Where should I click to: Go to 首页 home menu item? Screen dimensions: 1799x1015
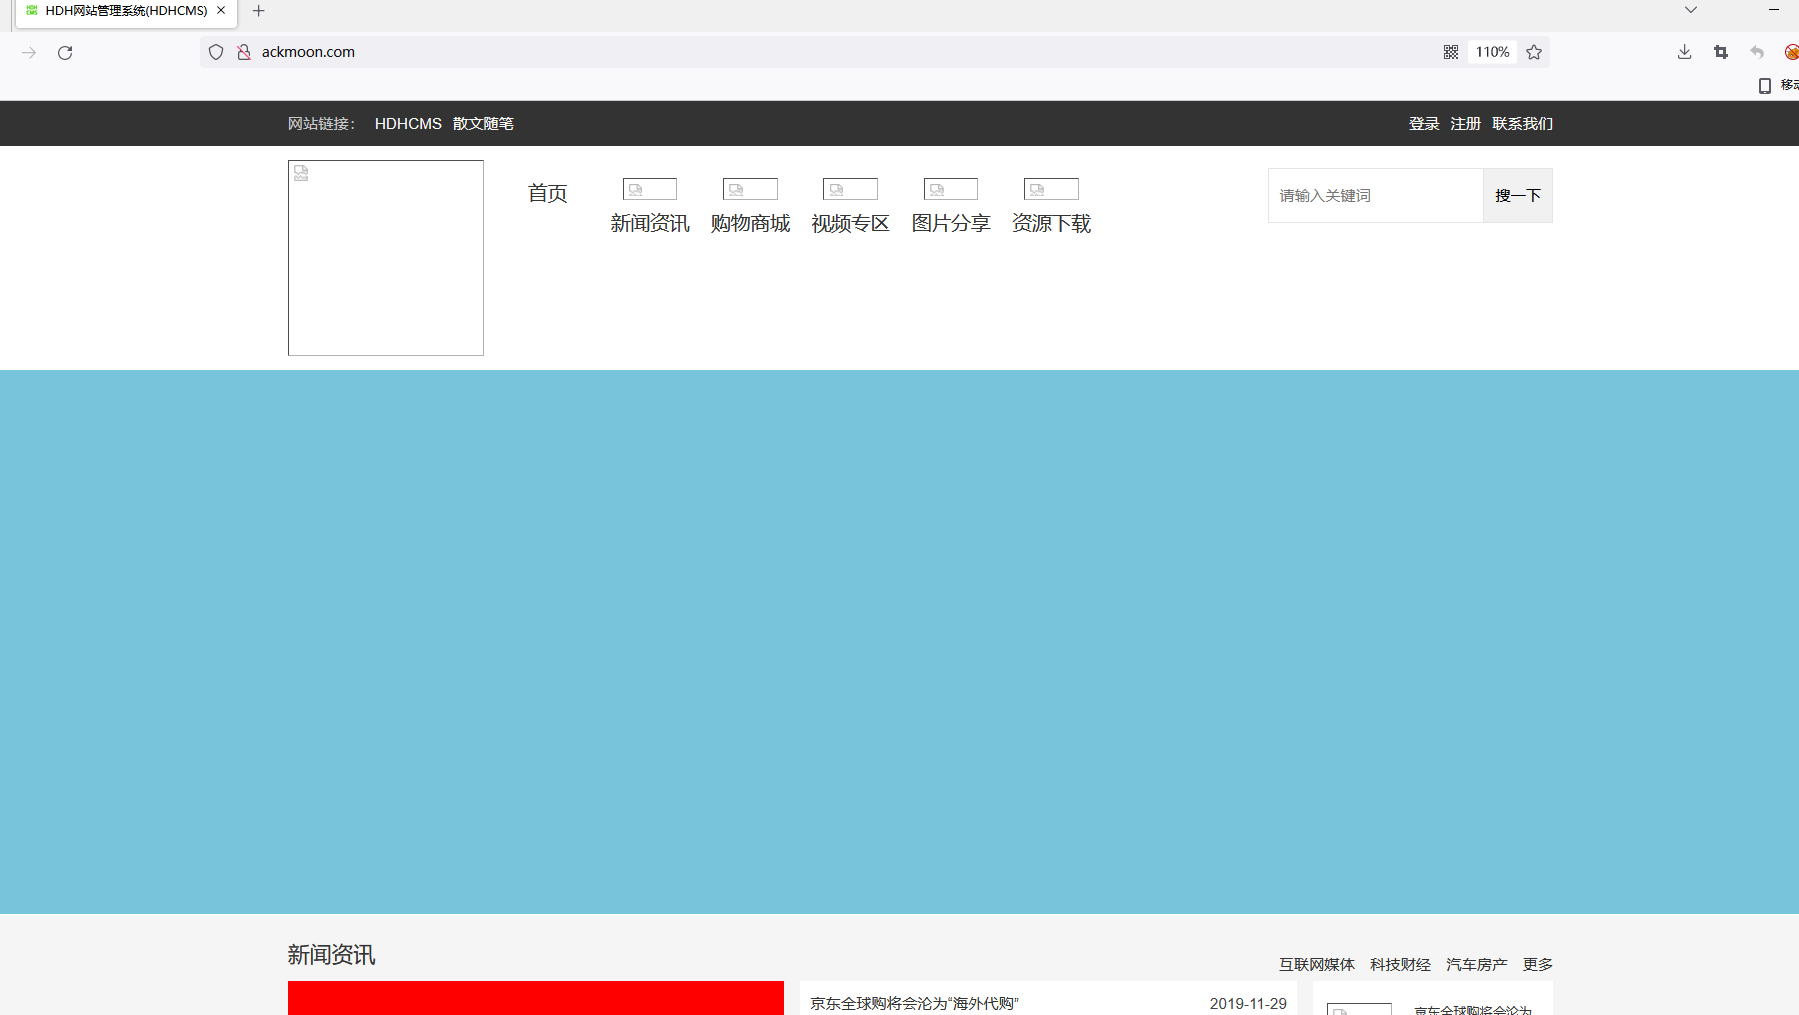(x=548, y=193)
